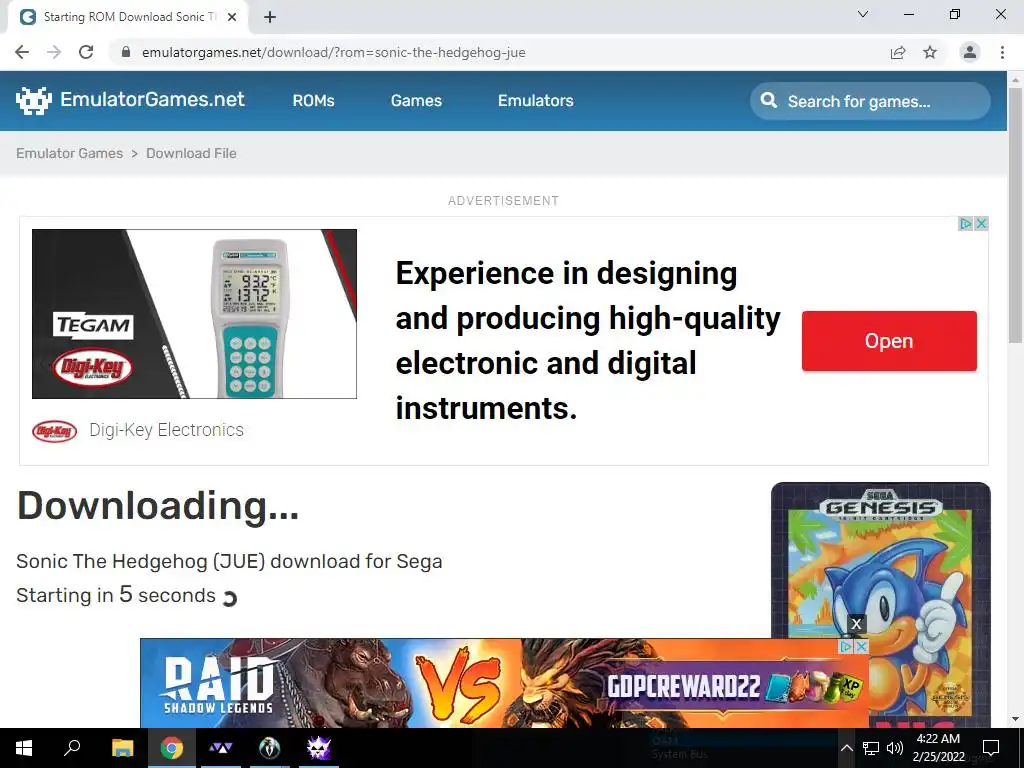
Task: Click the ad headline about electronic instruments
Action: [x=588, y=340]
